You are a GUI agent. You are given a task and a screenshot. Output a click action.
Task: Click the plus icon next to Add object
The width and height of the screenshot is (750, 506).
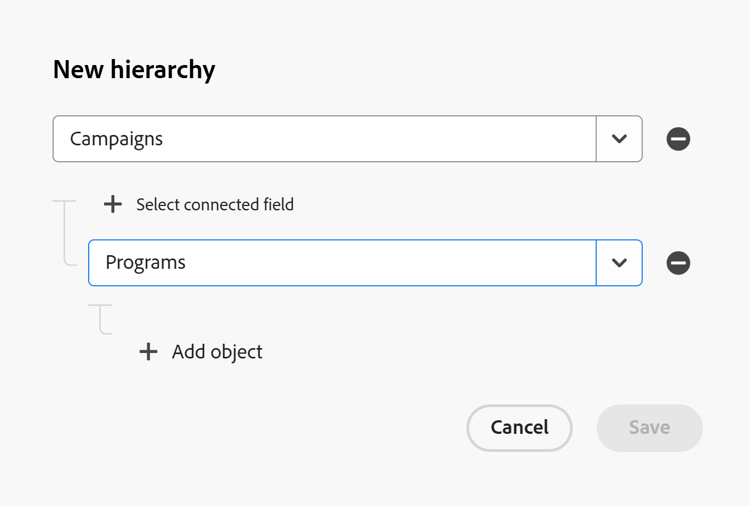tap(148, 351)
